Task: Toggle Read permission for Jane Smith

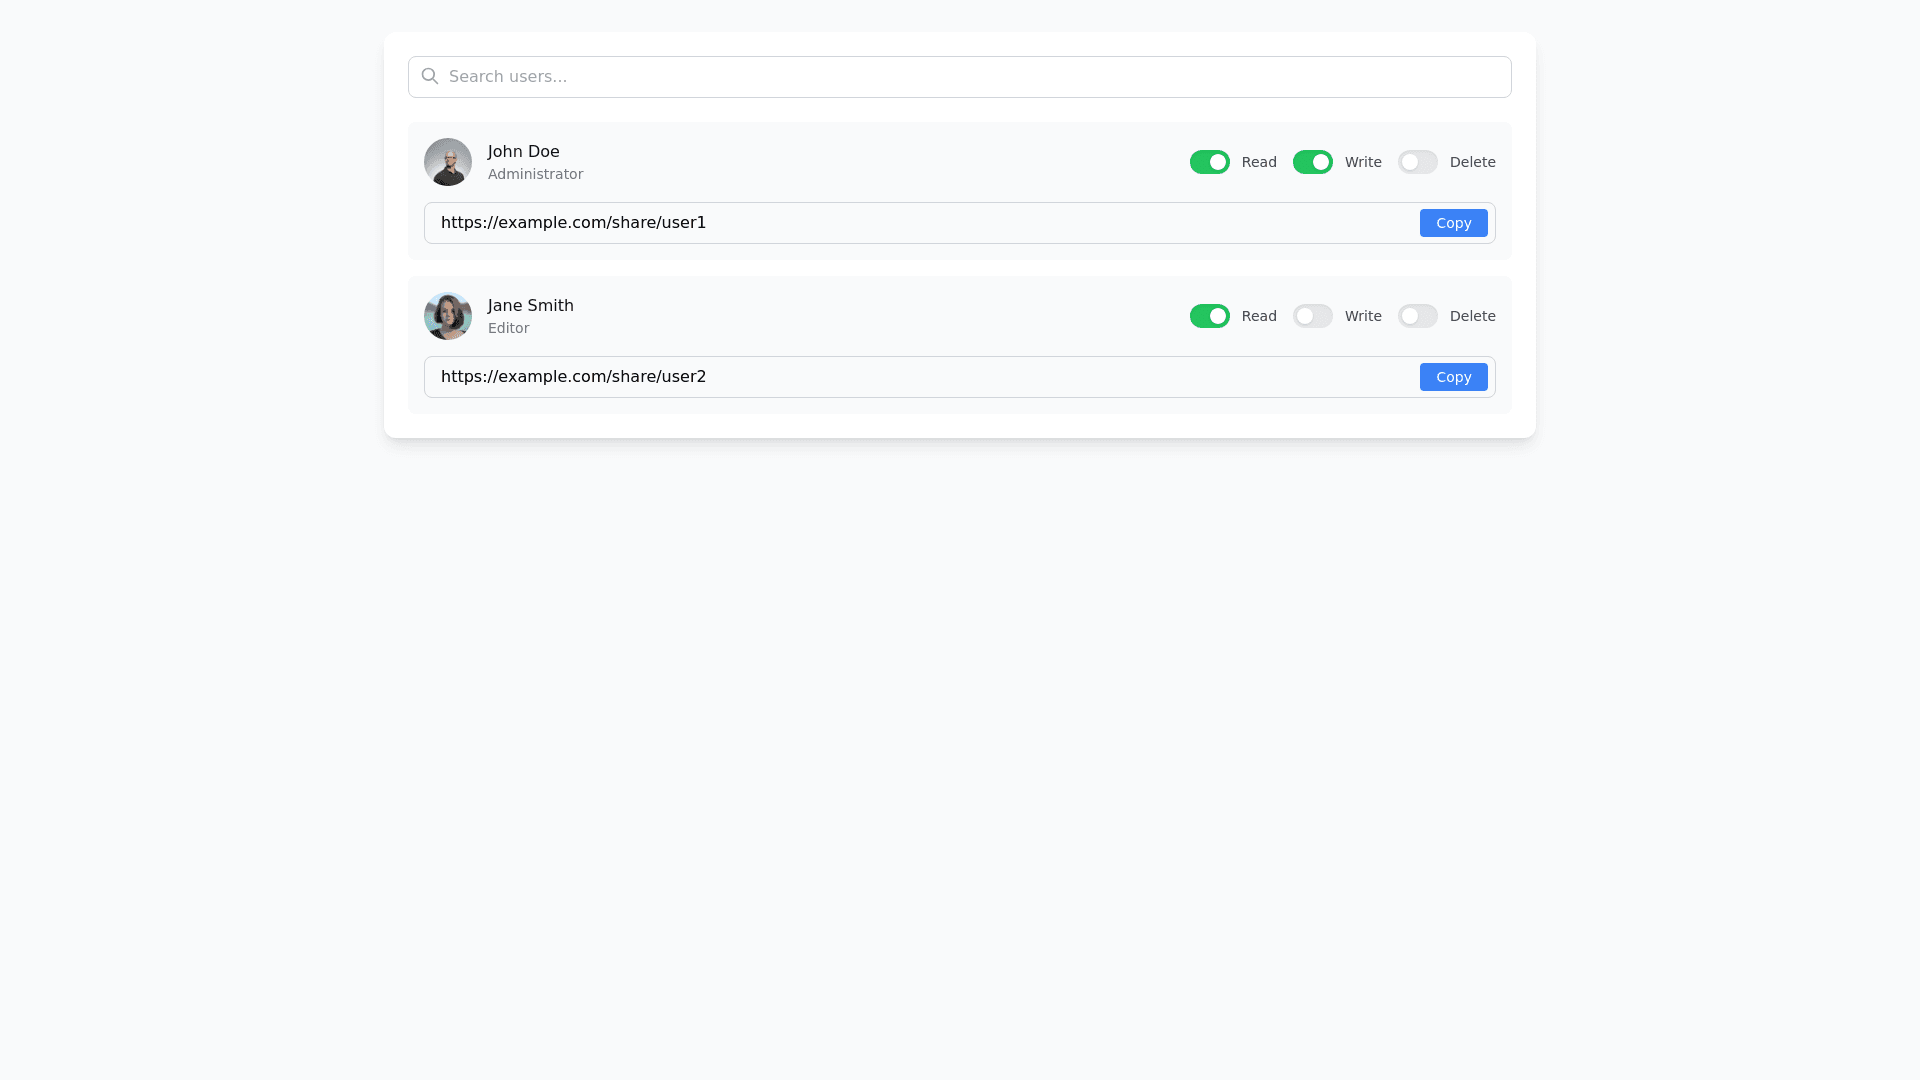Action: [x=1209, y=316]
